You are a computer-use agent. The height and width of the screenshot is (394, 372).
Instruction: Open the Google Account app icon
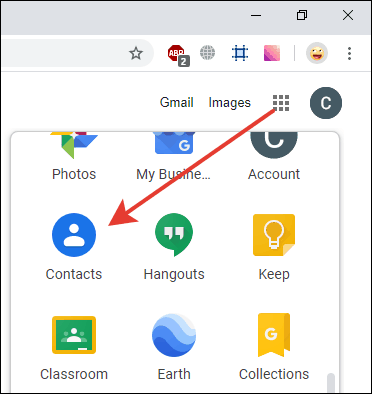[x=274, y=145]
